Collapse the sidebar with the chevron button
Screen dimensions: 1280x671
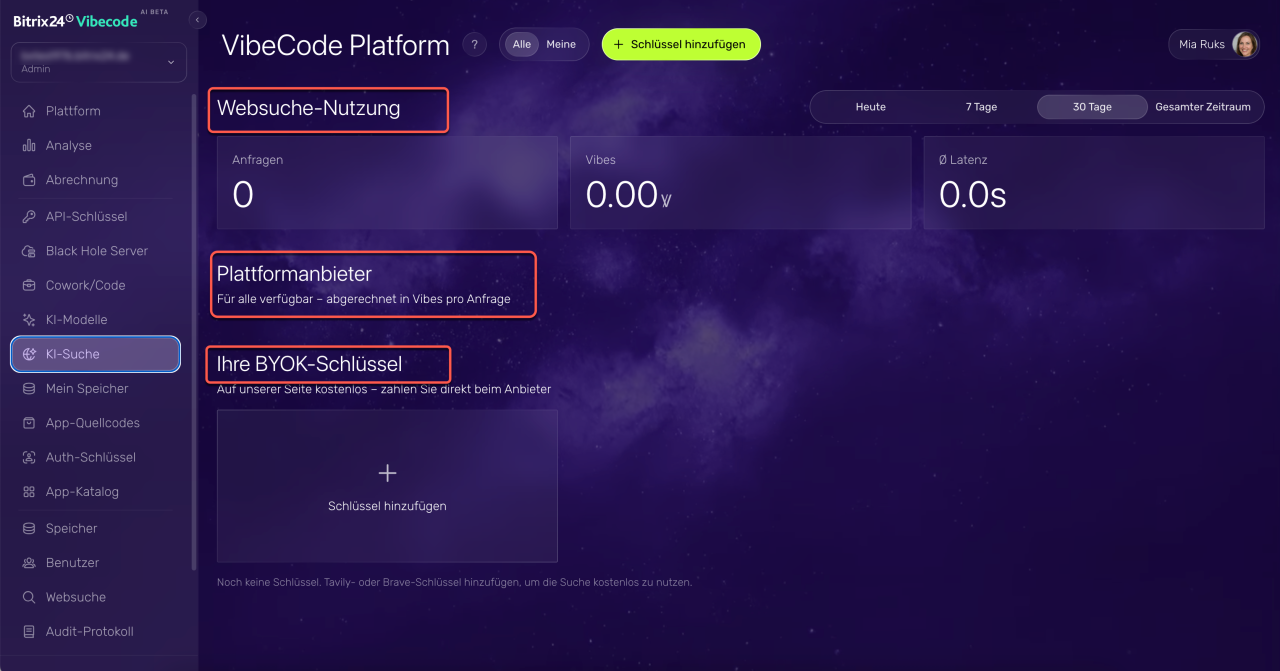[198, 20]
